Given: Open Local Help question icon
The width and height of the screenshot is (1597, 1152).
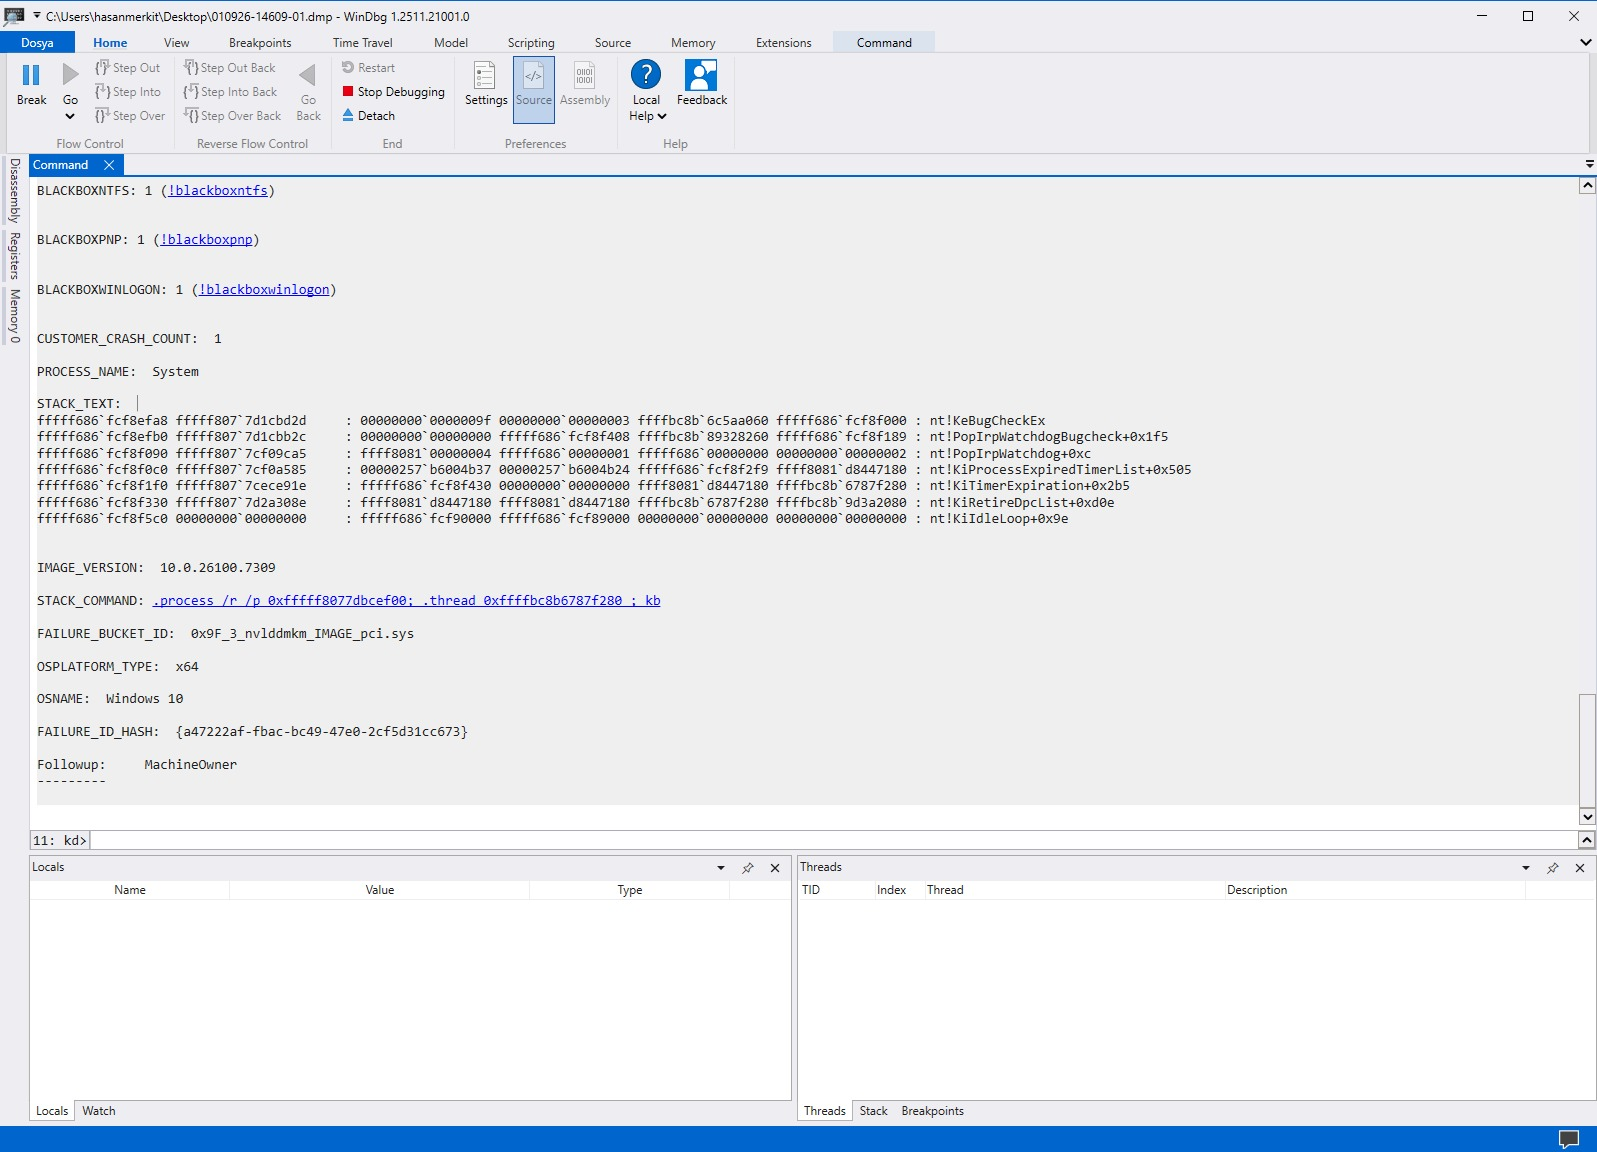Looking at the screenshot, I should coord(646,74).
